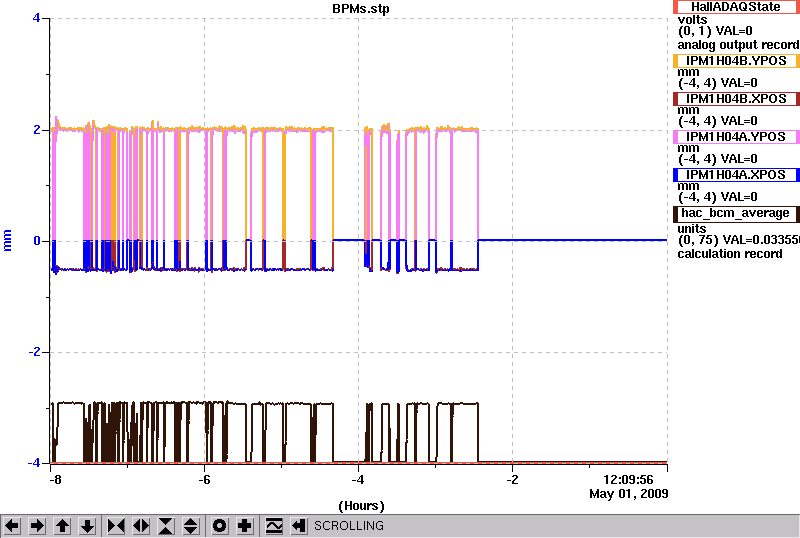This screenshot has height=538, width=800.
Task: Click the vertical inward-pointing triangles zoom icon
Action: tap(166, 526)
